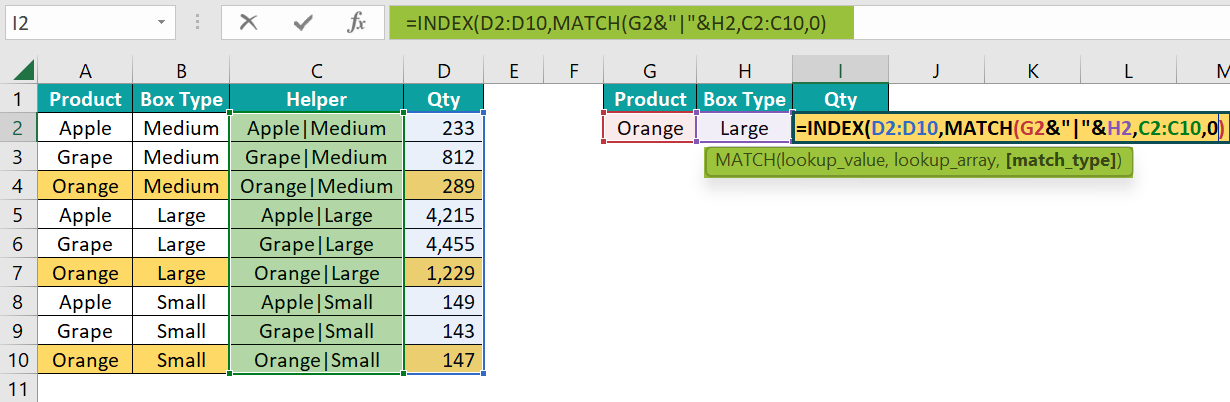Select row 7 header

(x=18, y=273)
